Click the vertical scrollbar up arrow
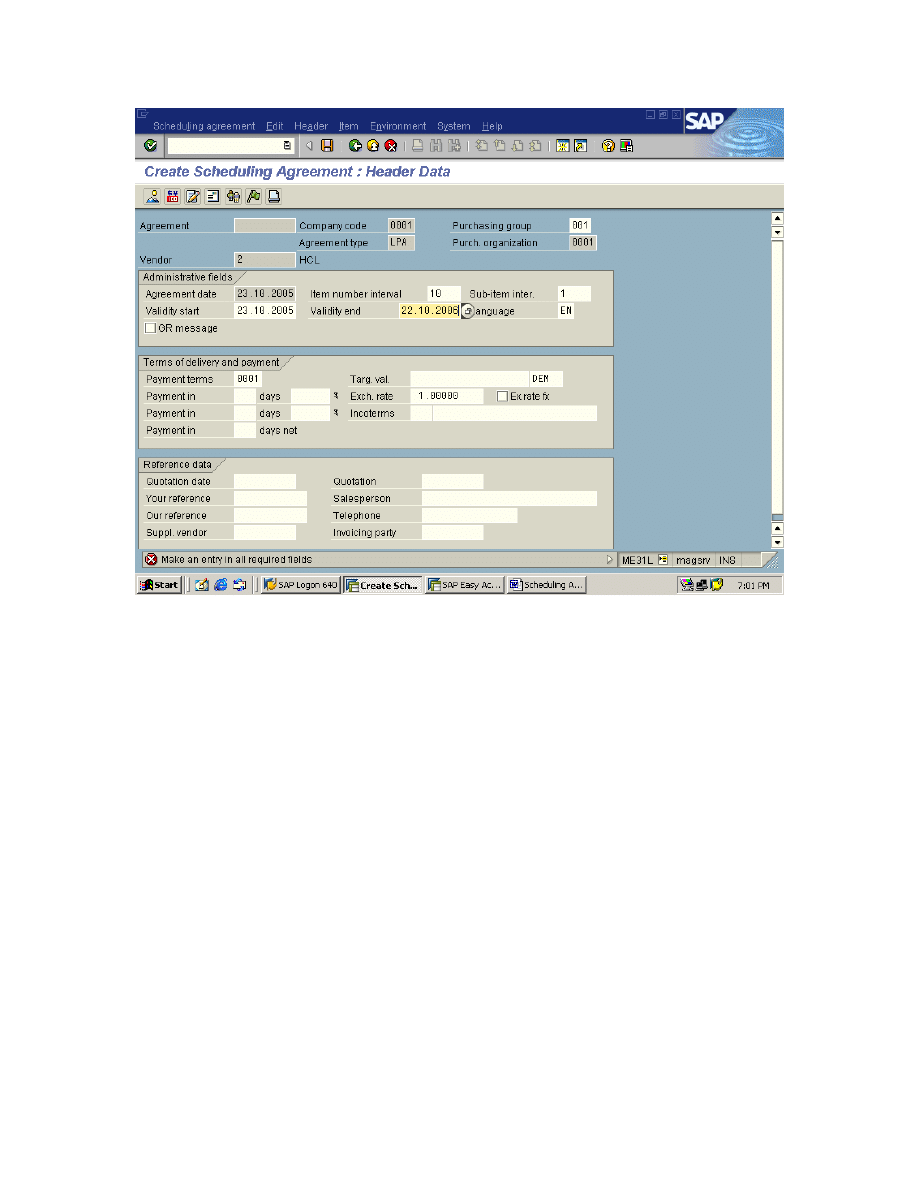Image resolution: width=918 pixels, height=1188 pixels. pos(777,218)
